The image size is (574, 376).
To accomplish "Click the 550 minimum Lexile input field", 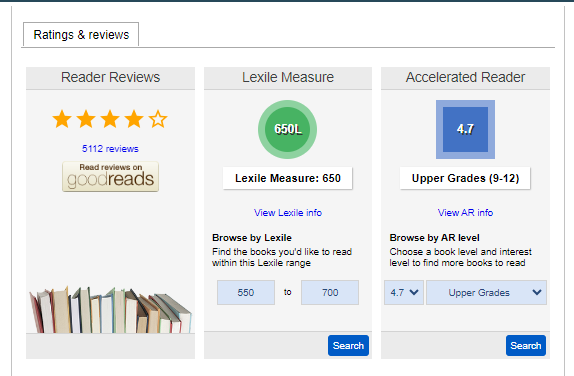I will click(246, 293).
